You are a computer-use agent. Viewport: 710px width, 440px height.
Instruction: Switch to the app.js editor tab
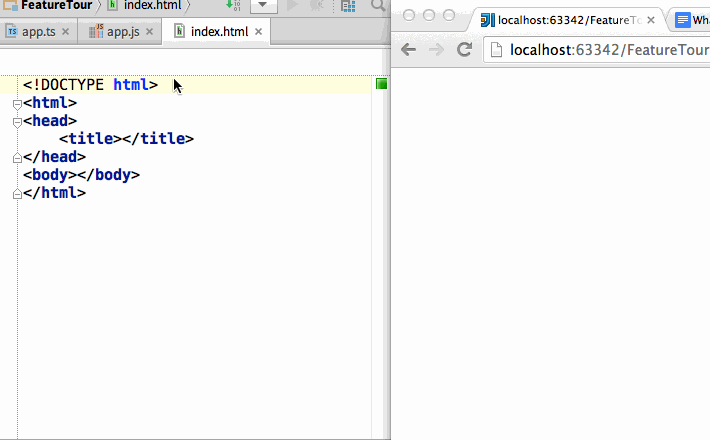point(122,31)
